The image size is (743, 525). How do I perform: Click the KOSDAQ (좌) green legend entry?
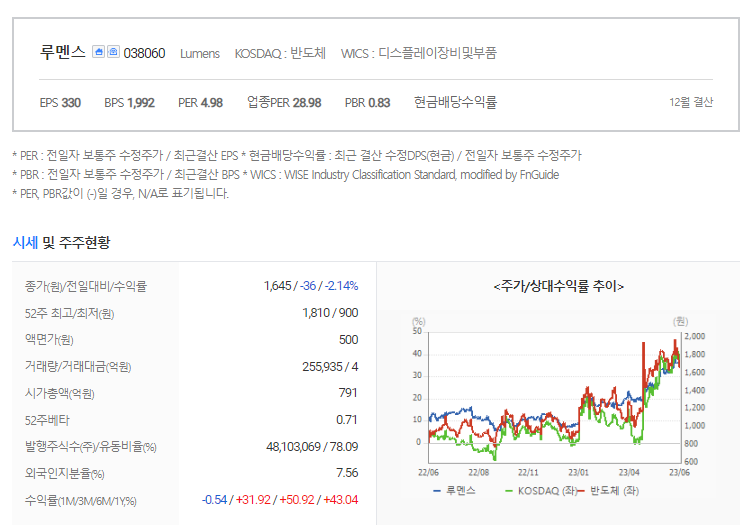(540, 491)
